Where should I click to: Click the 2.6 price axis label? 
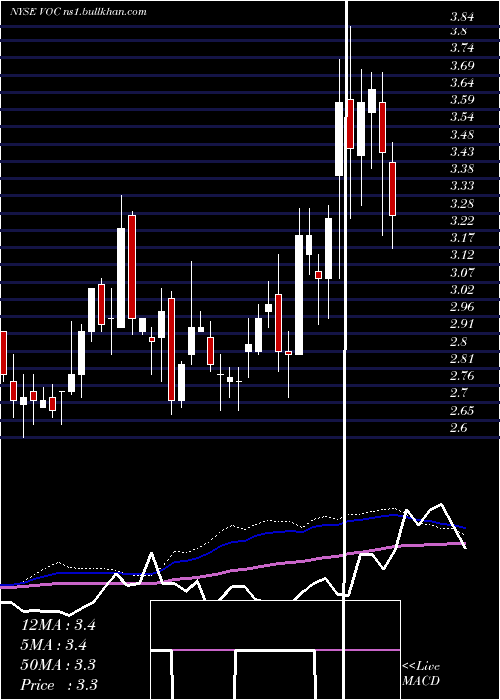tap(458, 428)
